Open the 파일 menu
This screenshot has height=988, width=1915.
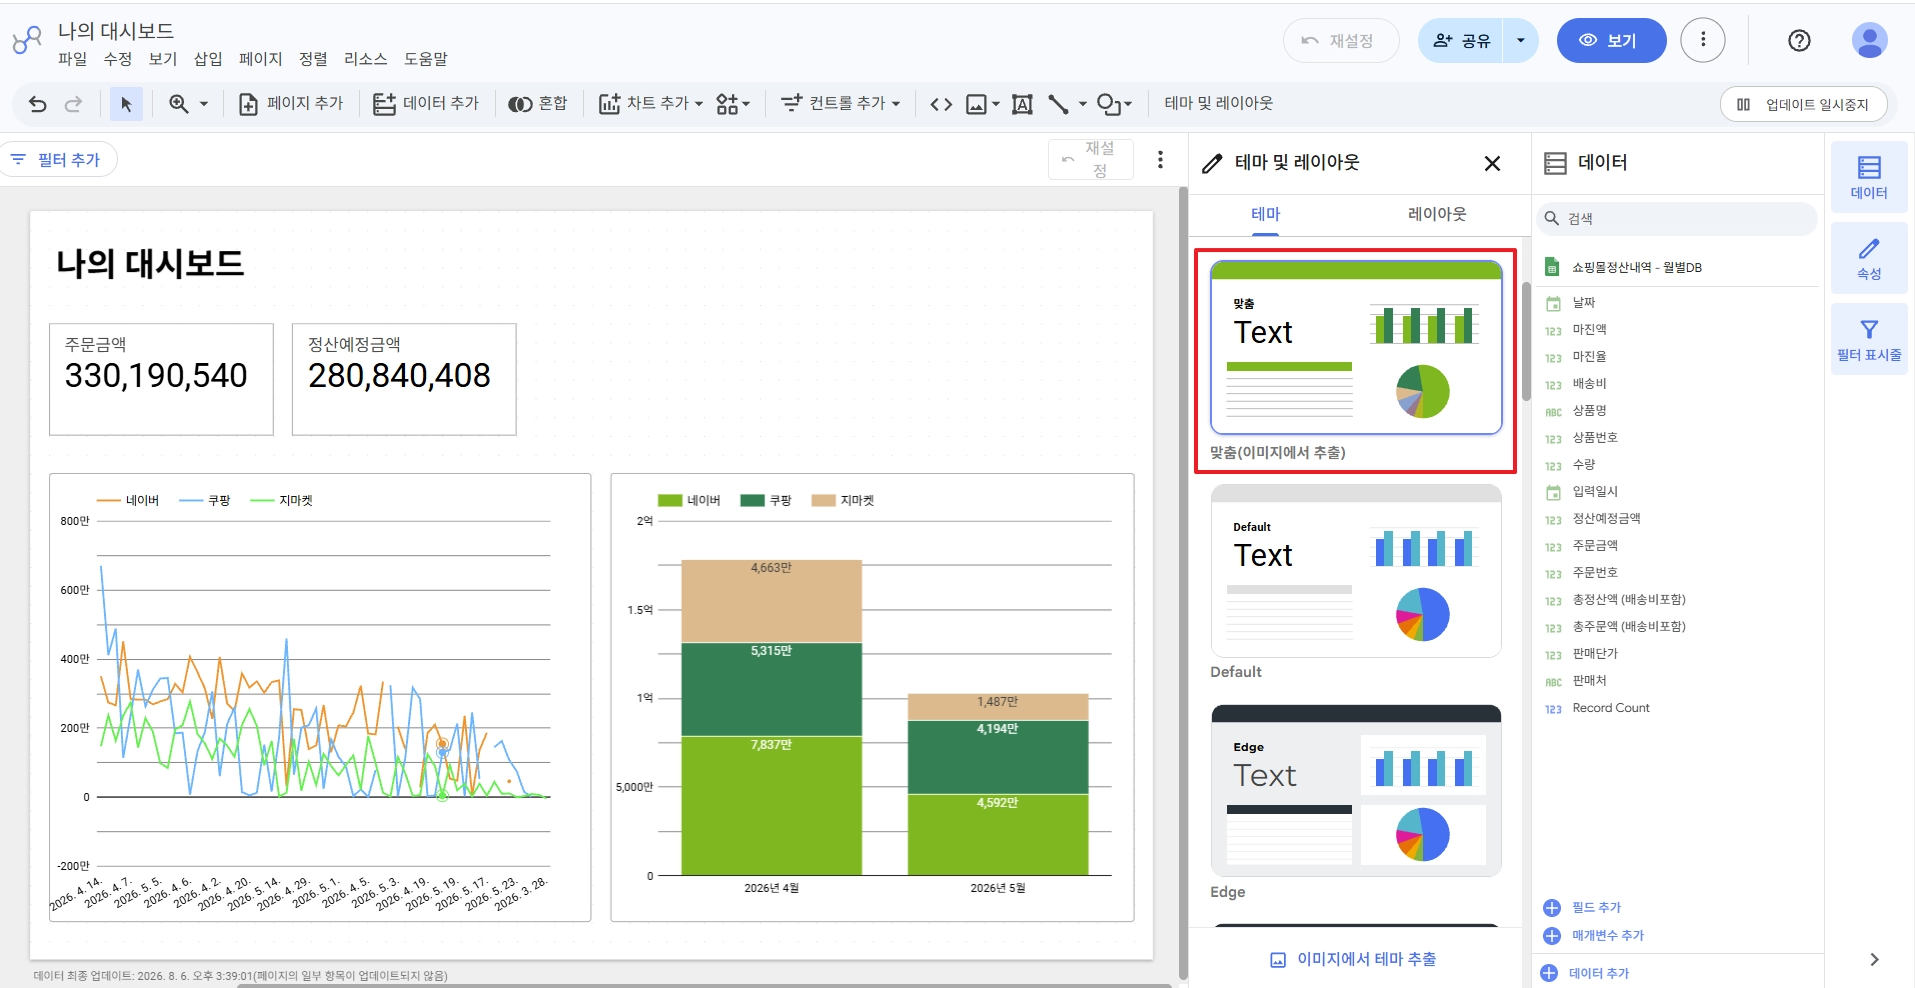tap(72, 59)
